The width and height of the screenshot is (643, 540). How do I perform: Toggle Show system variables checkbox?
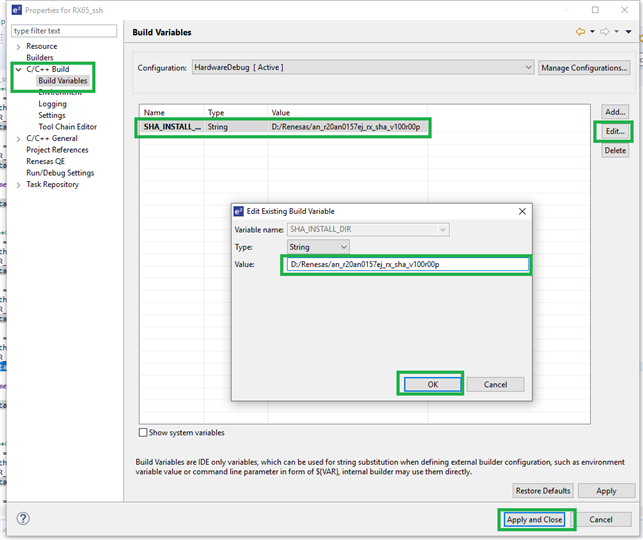143,433
